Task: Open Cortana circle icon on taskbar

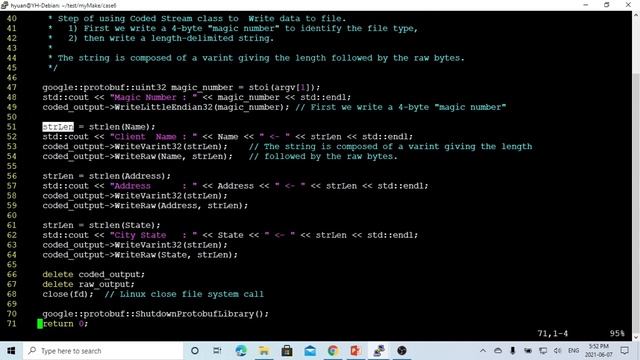Action: click(x=195, y=351)
